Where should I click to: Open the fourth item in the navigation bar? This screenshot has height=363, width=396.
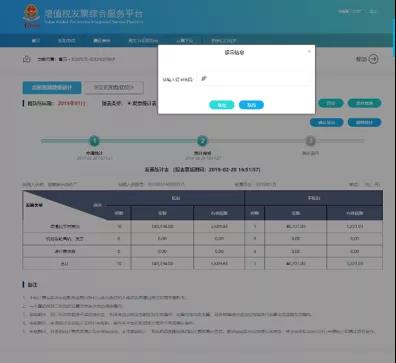[x=143, y=41]
